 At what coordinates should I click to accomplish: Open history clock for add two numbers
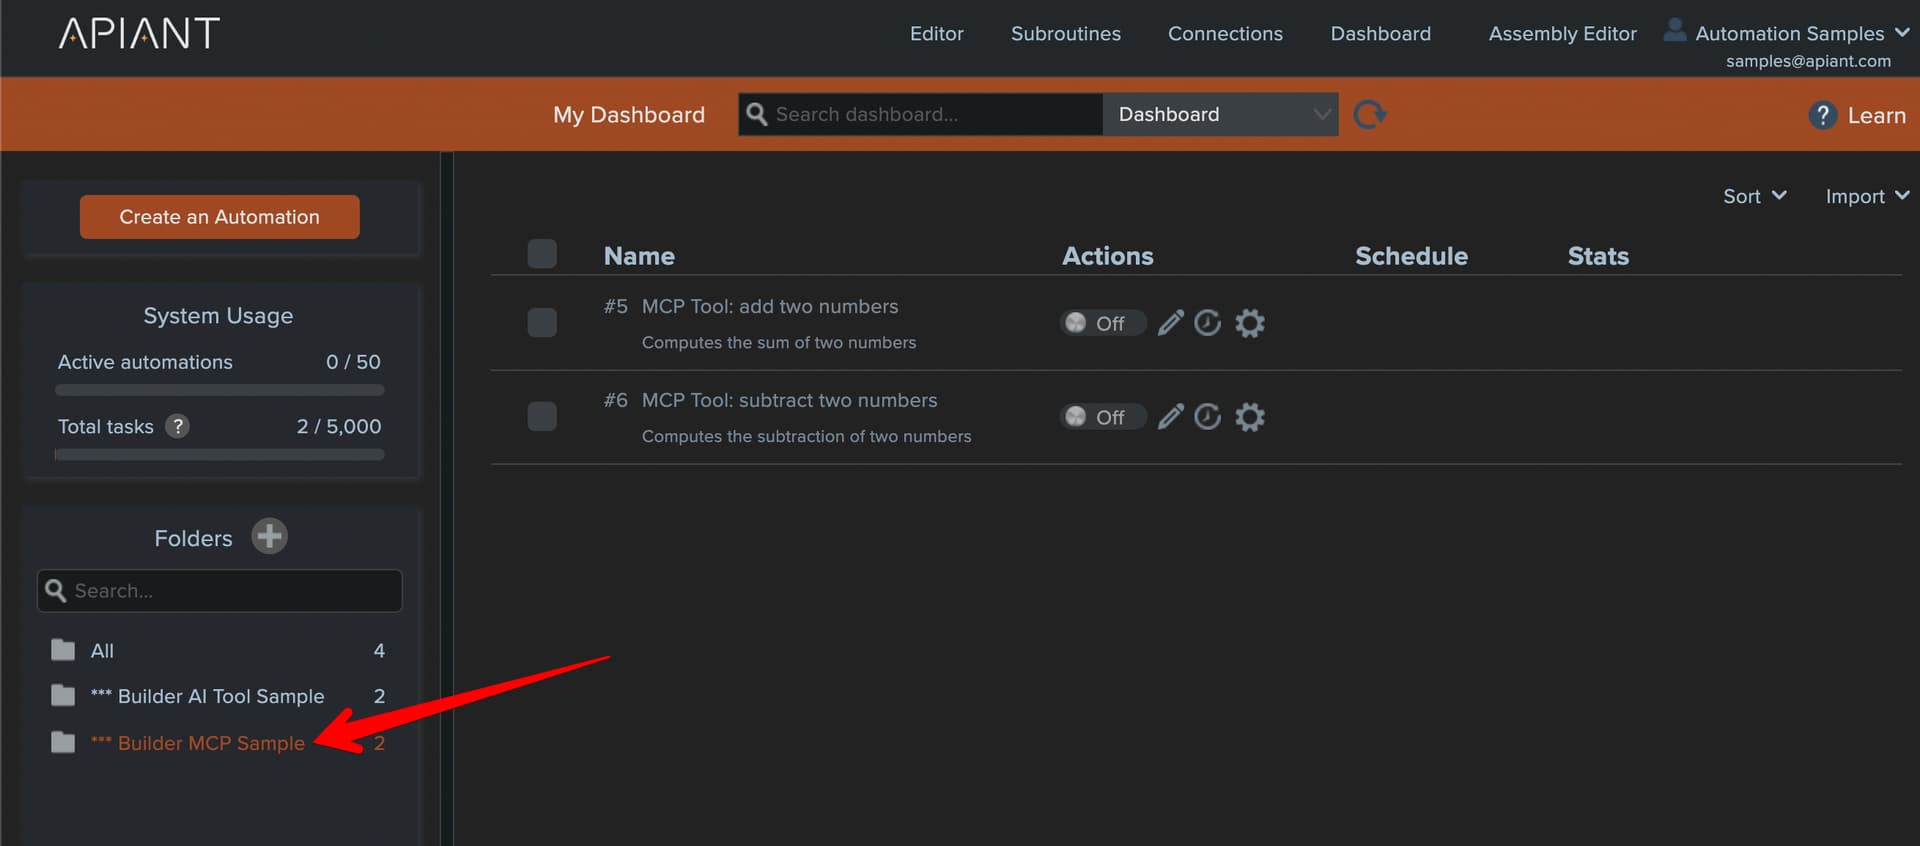coord(1208,322)
